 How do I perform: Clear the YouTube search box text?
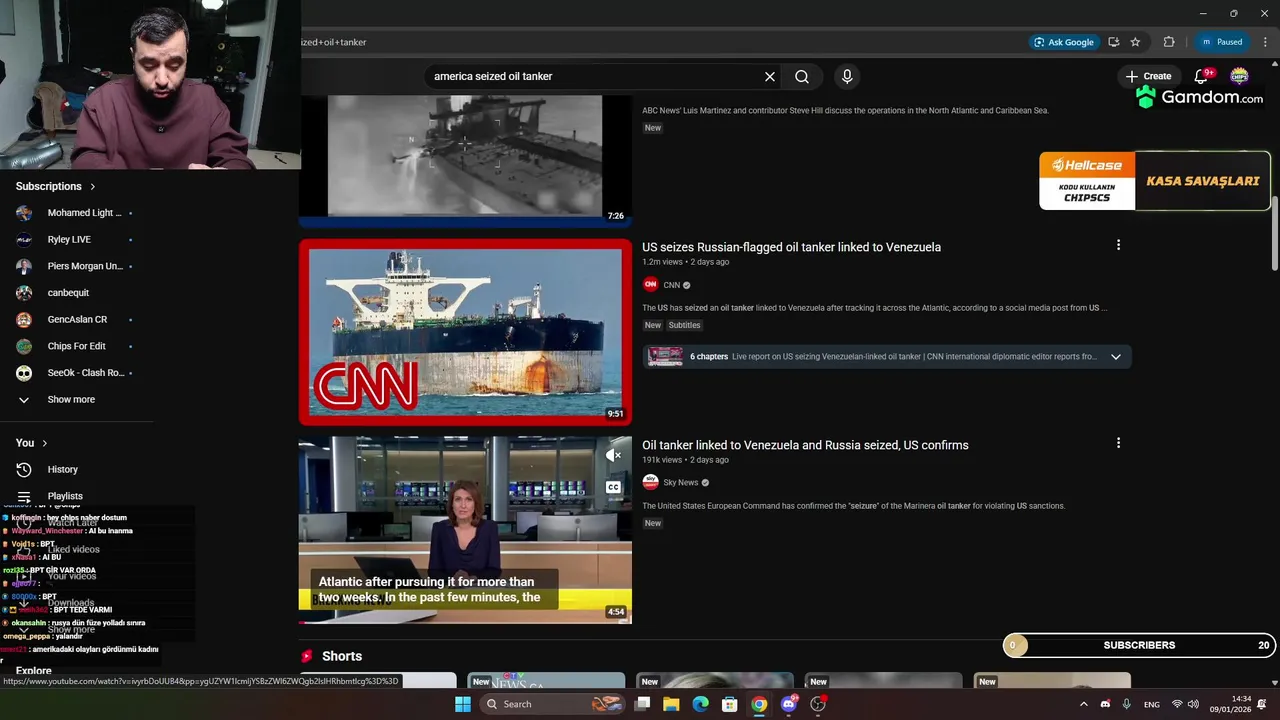(770, 76)
